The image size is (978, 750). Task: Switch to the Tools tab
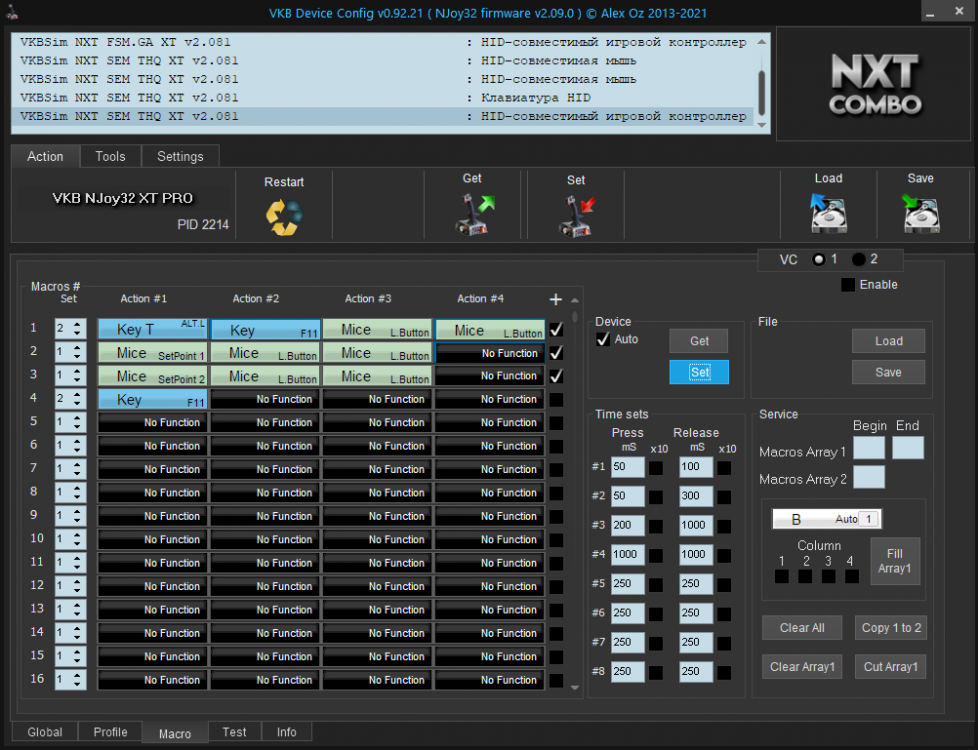click(110, 156)
